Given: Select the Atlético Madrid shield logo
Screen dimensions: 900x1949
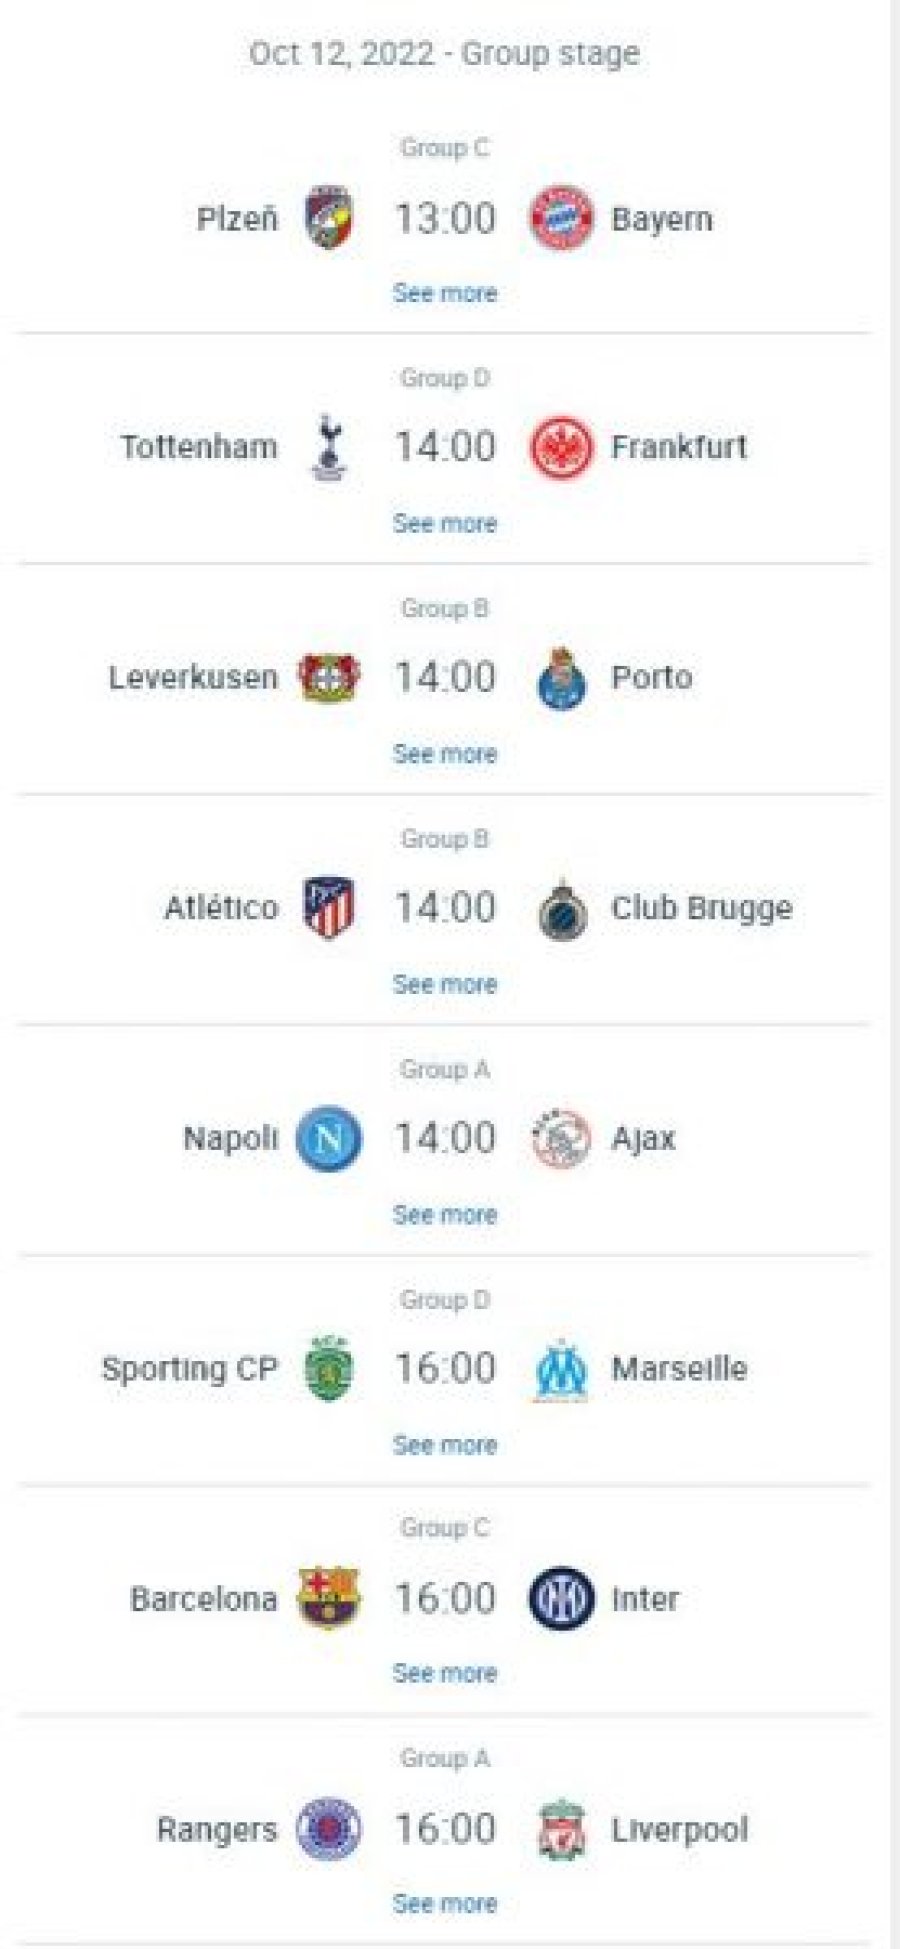Looking at the screenshot, I should coord(329,908).
